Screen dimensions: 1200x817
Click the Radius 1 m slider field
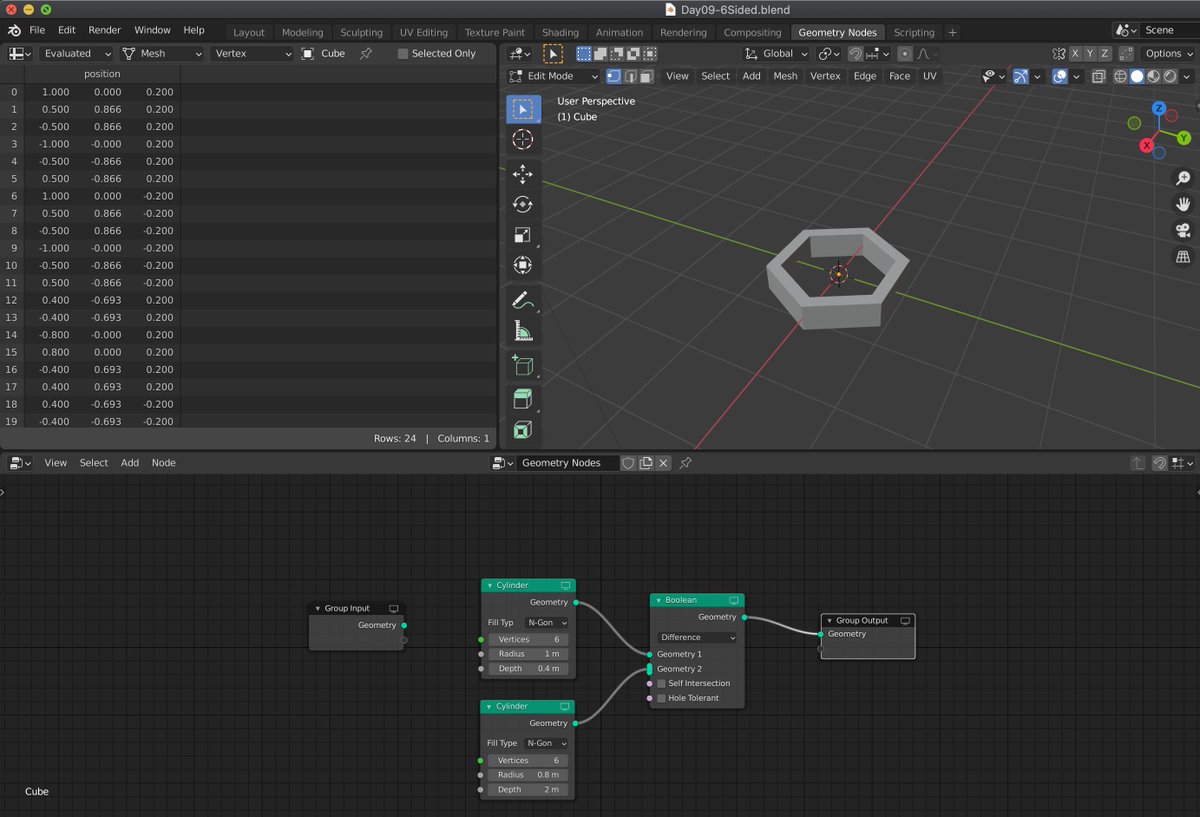(x=528, y=654)
